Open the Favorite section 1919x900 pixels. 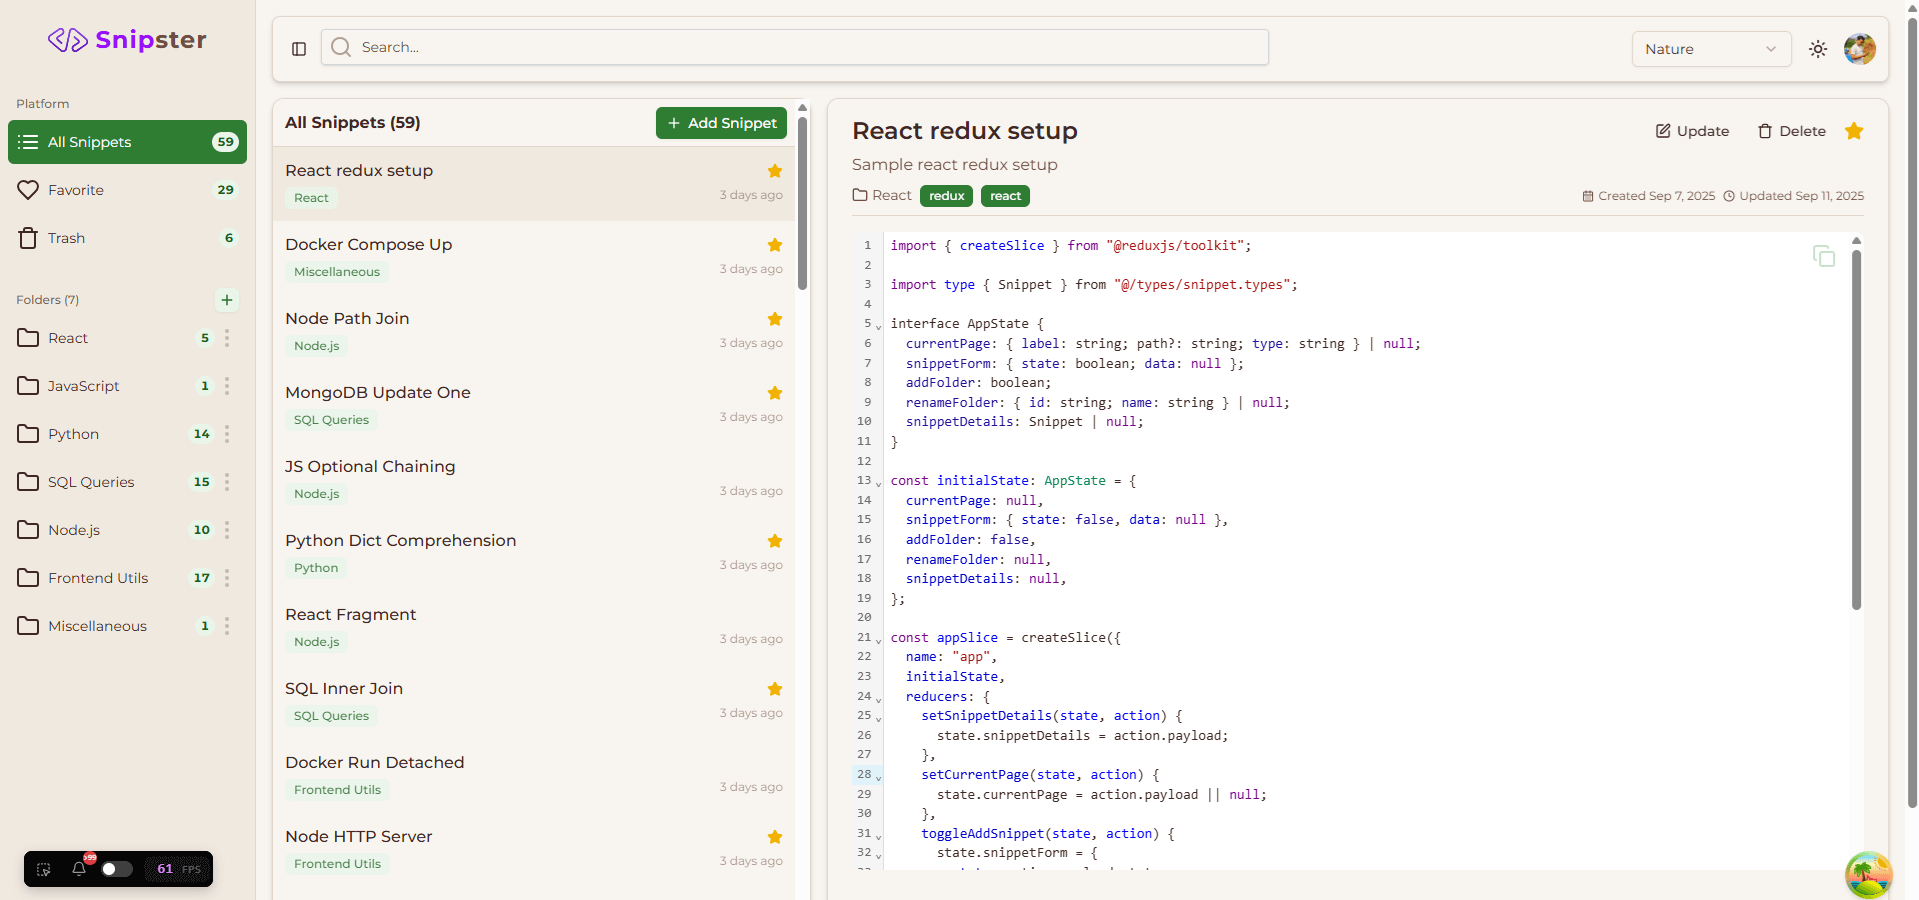point(127,190)
